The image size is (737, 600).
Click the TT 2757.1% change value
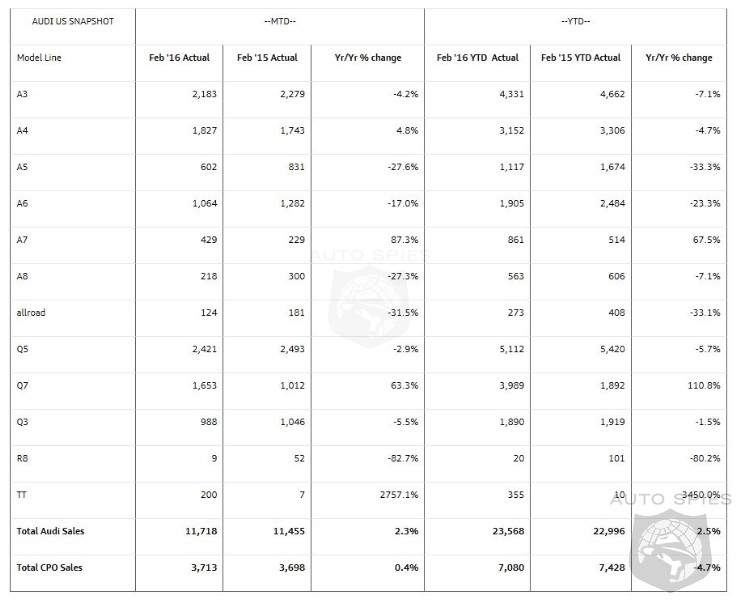point(394,495)
